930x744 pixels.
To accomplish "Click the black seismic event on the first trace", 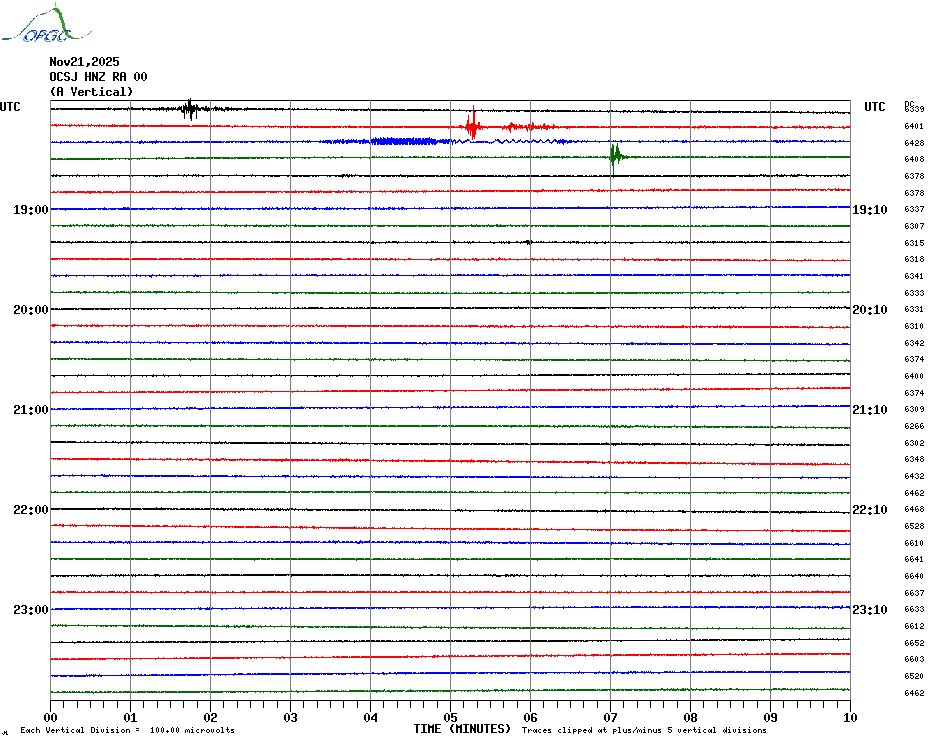I will click(189, 109).
